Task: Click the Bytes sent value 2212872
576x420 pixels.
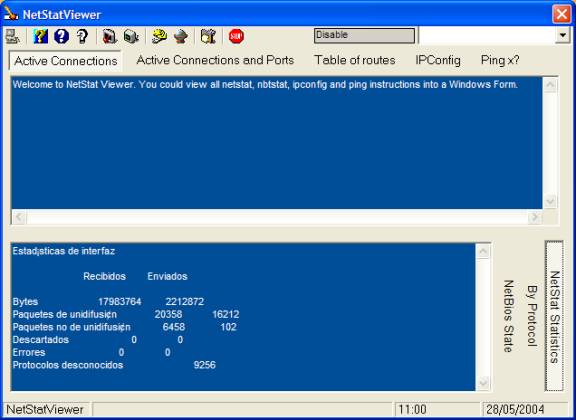Action: point(184,302)
